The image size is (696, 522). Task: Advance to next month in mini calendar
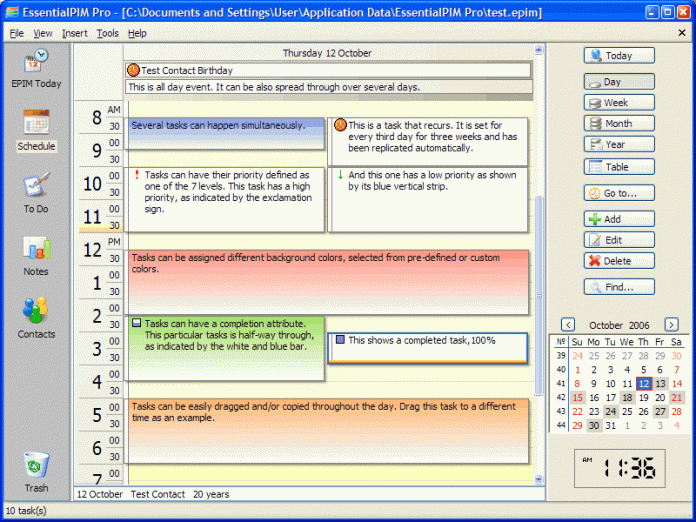tap(672, 325)
